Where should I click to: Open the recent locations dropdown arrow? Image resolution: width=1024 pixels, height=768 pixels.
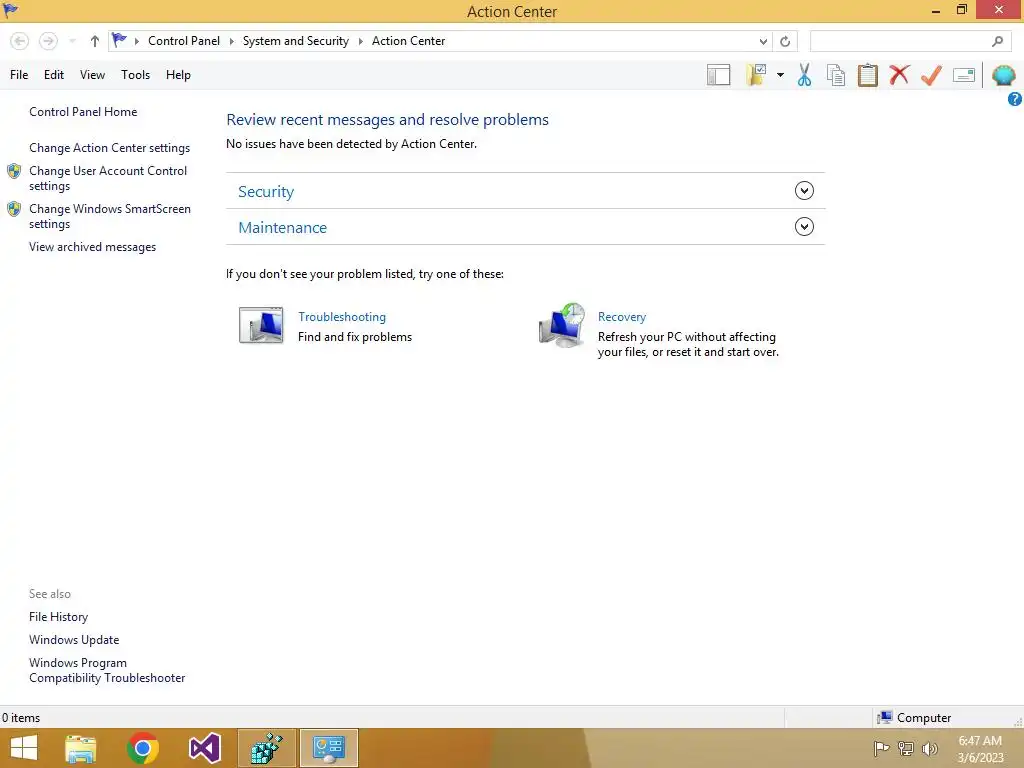point(72,41)
